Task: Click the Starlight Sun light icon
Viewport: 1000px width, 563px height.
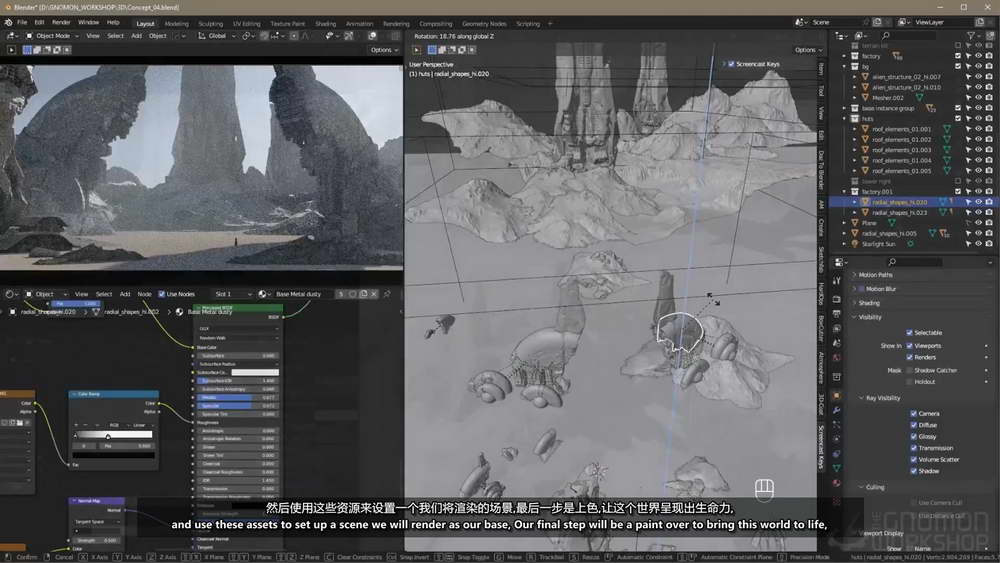Action: click(855, 244)
